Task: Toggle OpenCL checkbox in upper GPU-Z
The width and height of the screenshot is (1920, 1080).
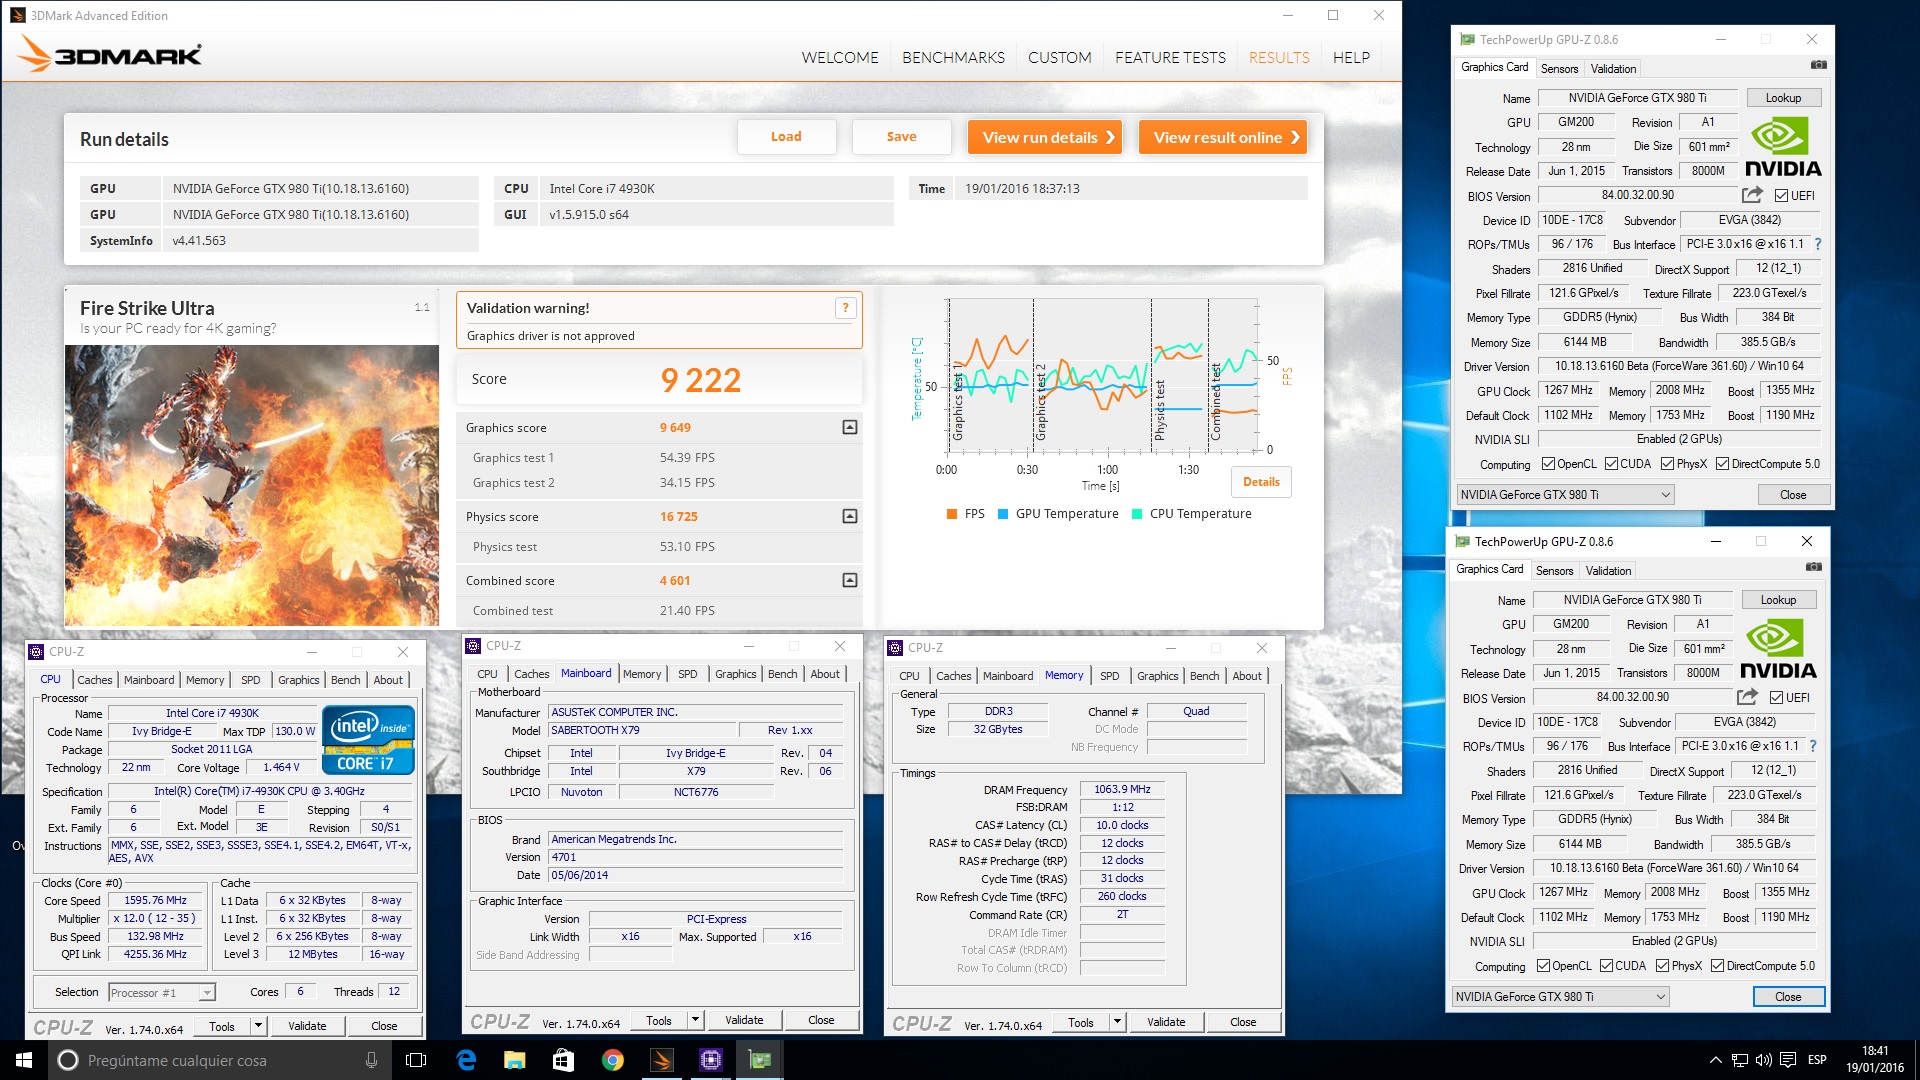Action: (x=1548, y=464)
